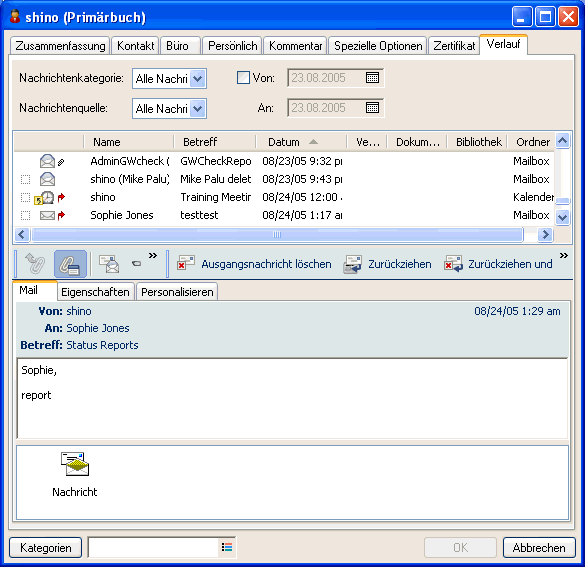Click the calendar icon in Von date field
This screenshot has width=585, height=567.
372,78
